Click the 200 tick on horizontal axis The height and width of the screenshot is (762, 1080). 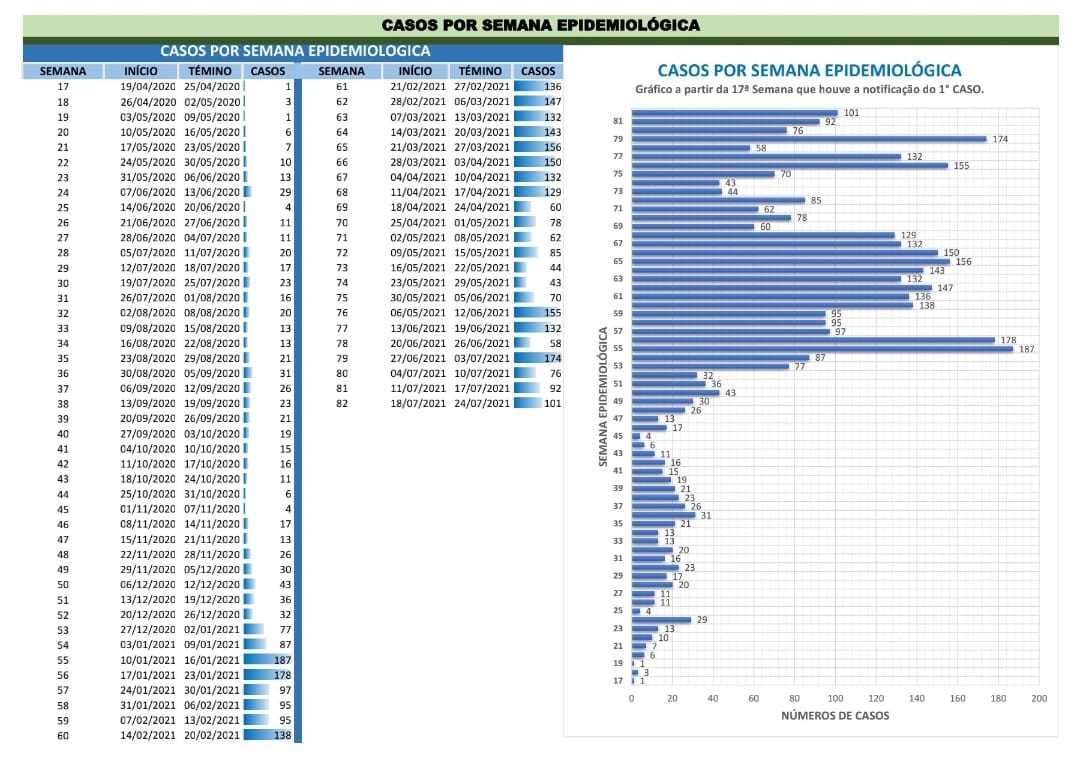point(1038,698)
